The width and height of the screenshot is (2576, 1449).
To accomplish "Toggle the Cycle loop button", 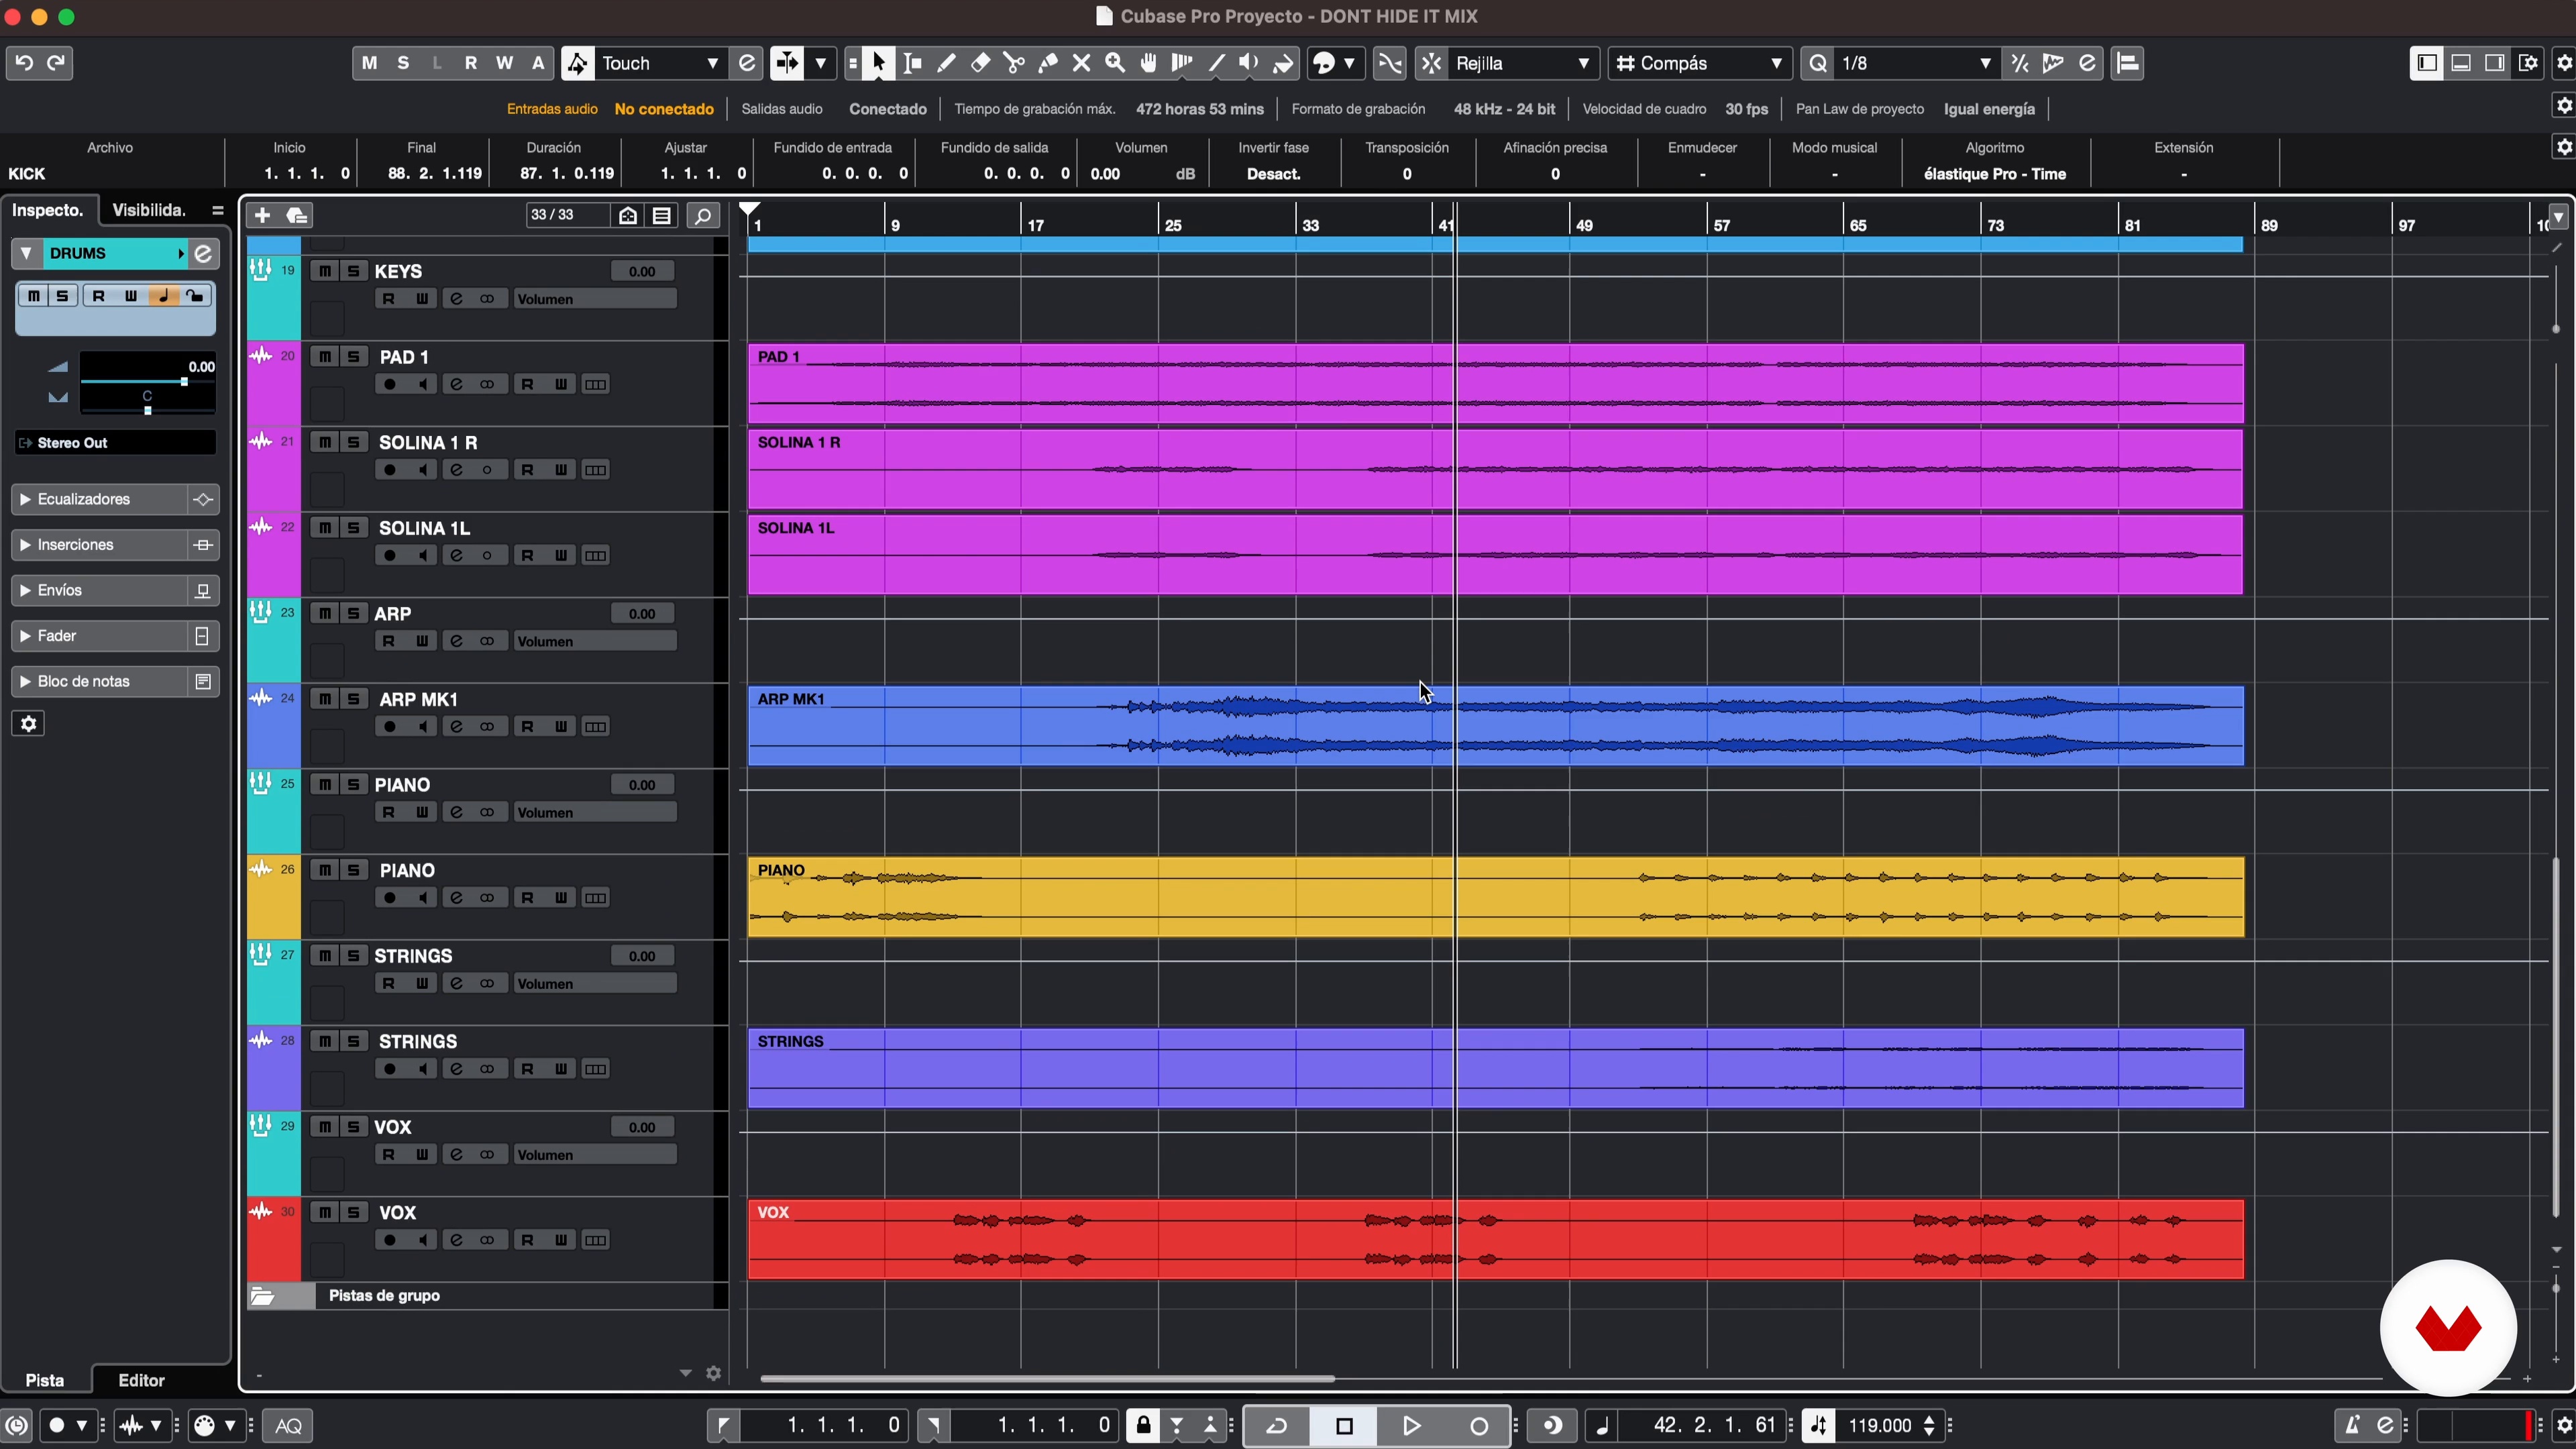I will click(x=1276, y=1426).
